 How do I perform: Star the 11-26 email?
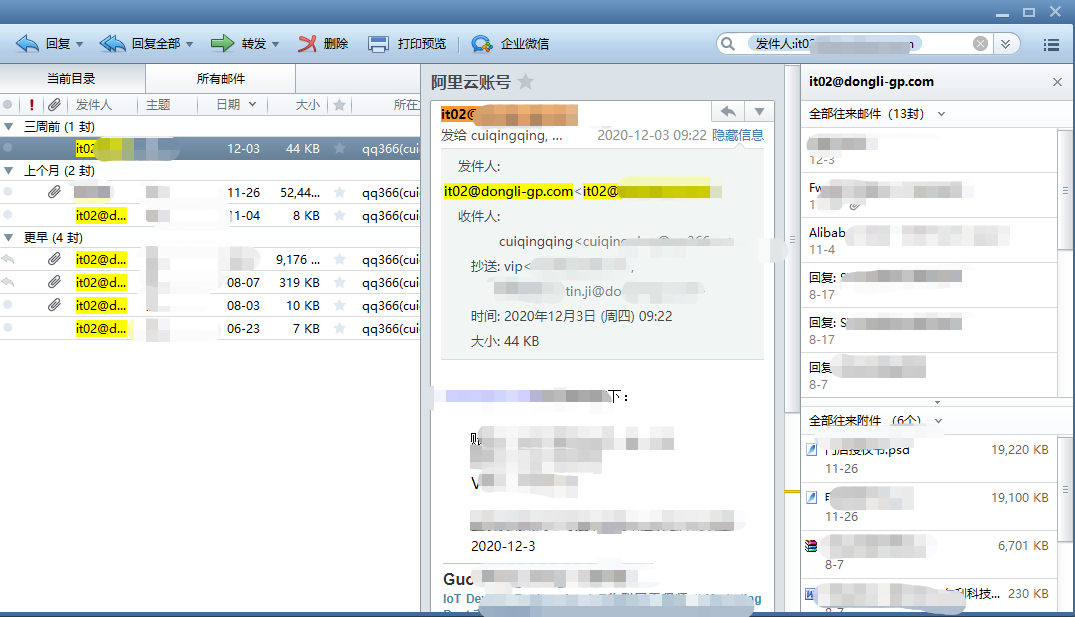[x=339, y=193]
